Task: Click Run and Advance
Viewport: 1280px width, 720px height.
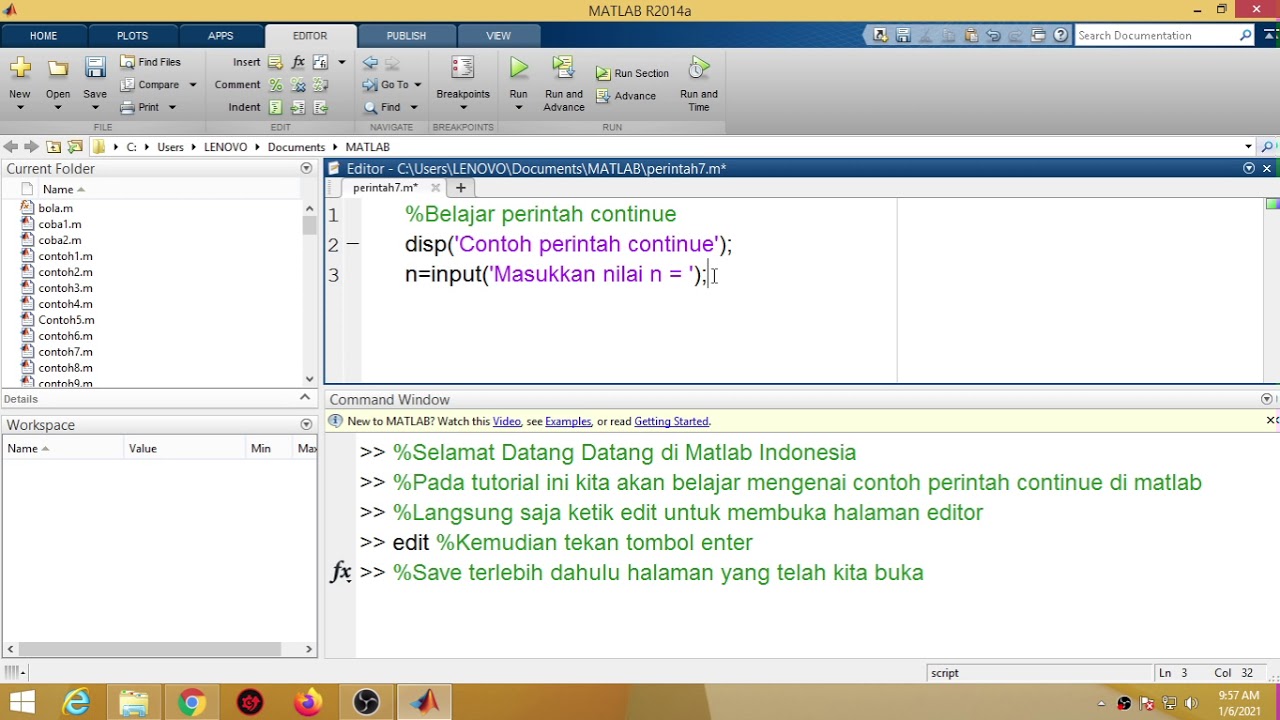Action: (x=564, y=83)
